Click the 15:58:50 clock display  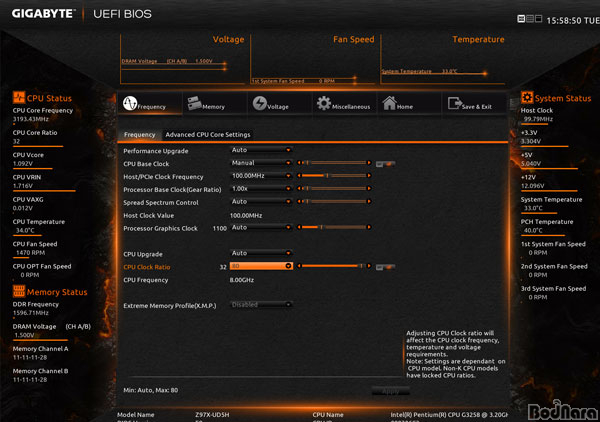(x=564, y=20)
